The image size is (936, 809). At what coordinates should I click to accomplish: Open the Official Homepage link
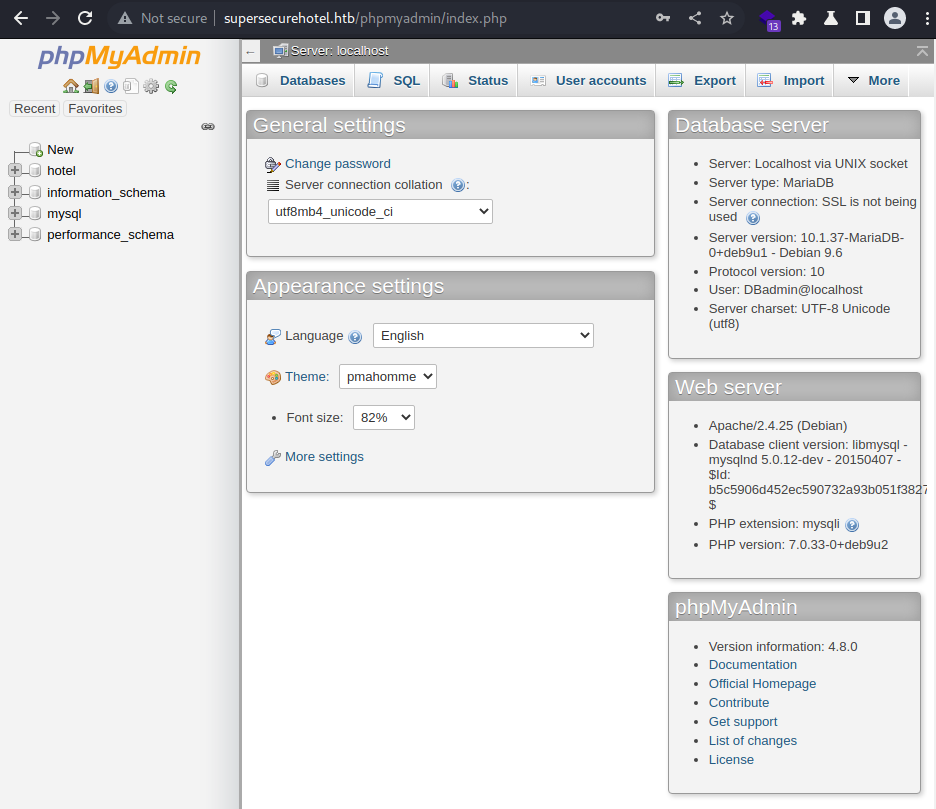pyautogui.click(x=762, y=684)
